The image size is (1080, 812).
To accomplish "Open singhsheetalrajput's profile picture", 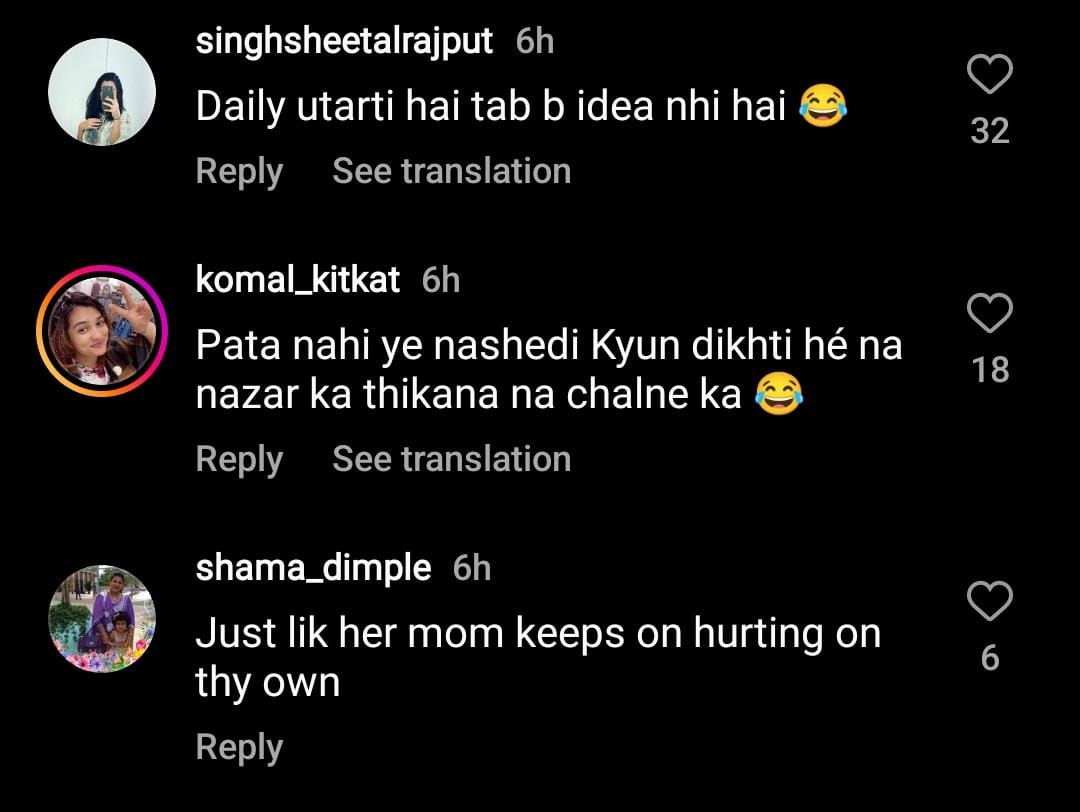I will (102, 92).
